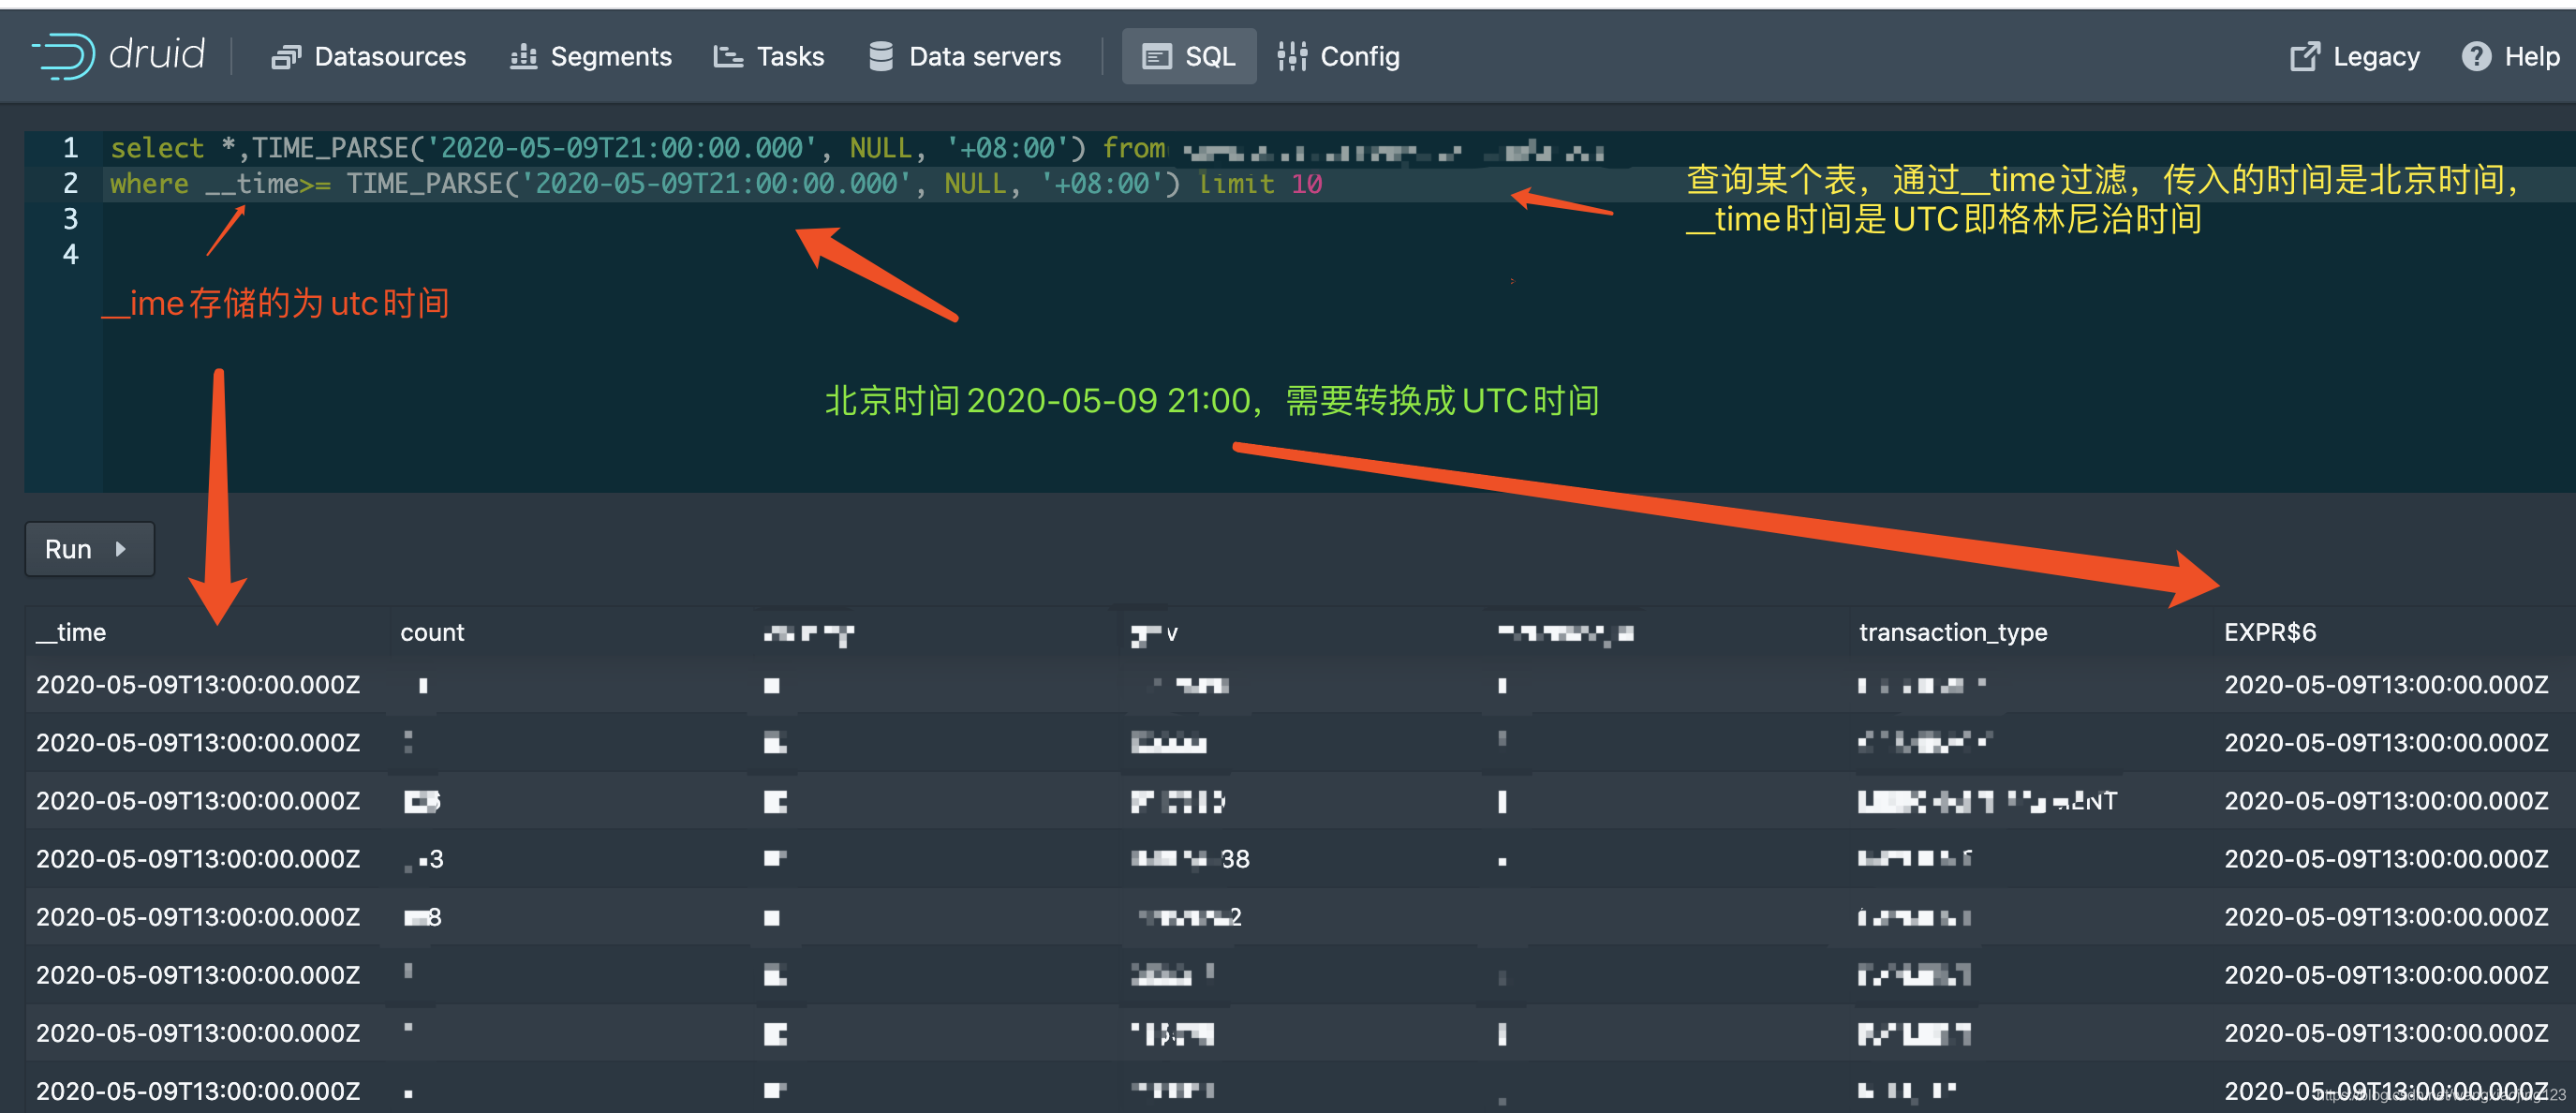This screenshot has width=2576, height=1113.
Task: Click the count column header
Action: pyautogui.click(x=432, y=632)
